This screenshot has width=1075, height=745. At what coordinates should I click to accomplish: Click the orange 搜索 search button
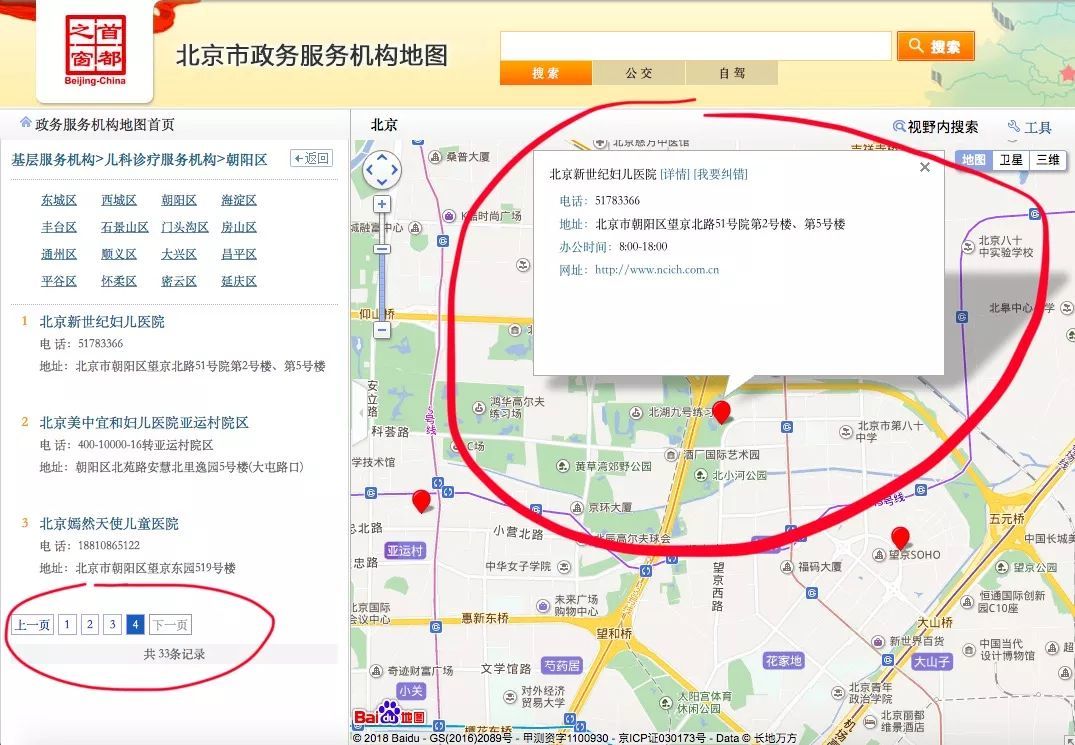coord(936,46)
